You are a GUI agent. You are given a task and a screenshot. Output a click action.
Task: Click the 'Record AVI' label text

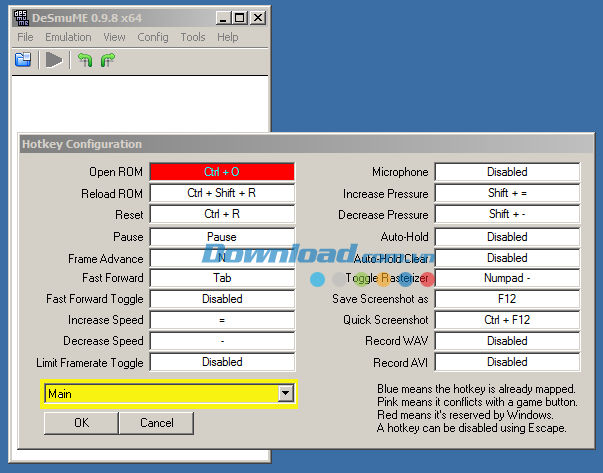click(400, 363)
